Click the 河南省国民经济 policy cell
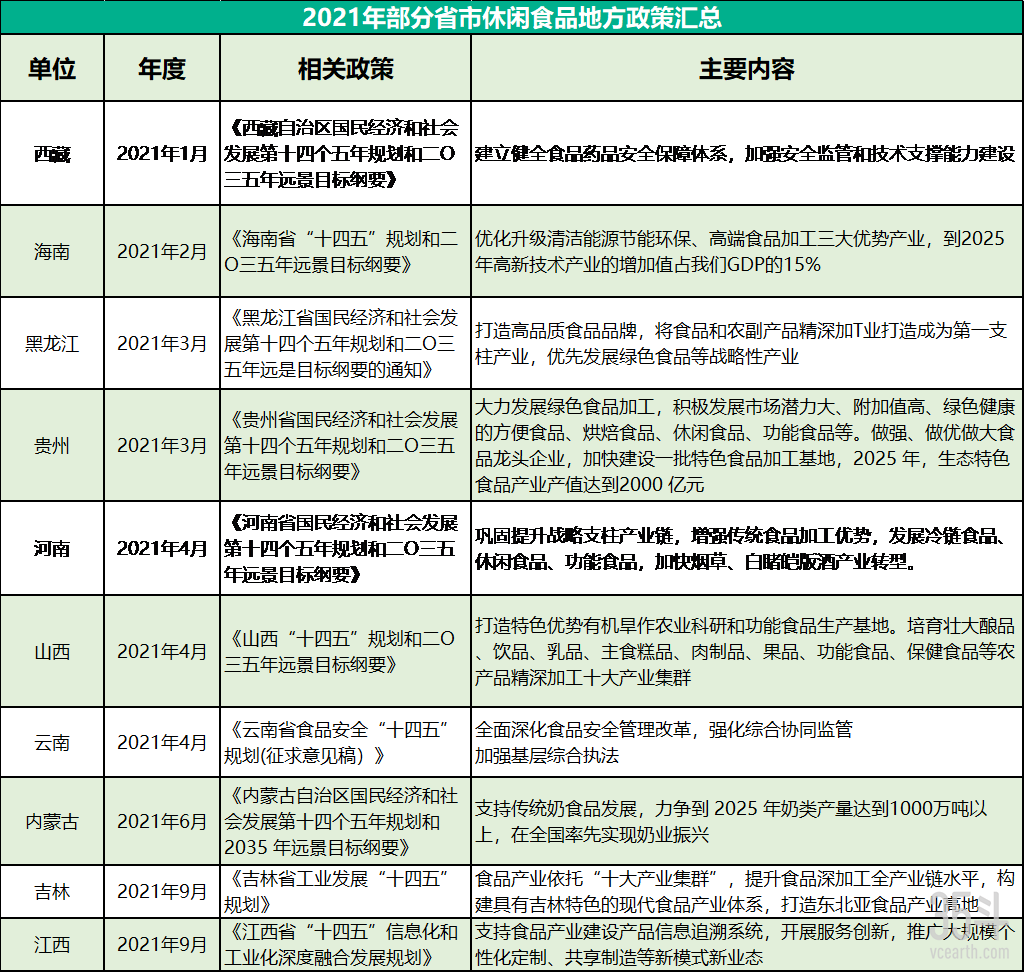Viewport: 1025px width, 973px height. (345, 548)
